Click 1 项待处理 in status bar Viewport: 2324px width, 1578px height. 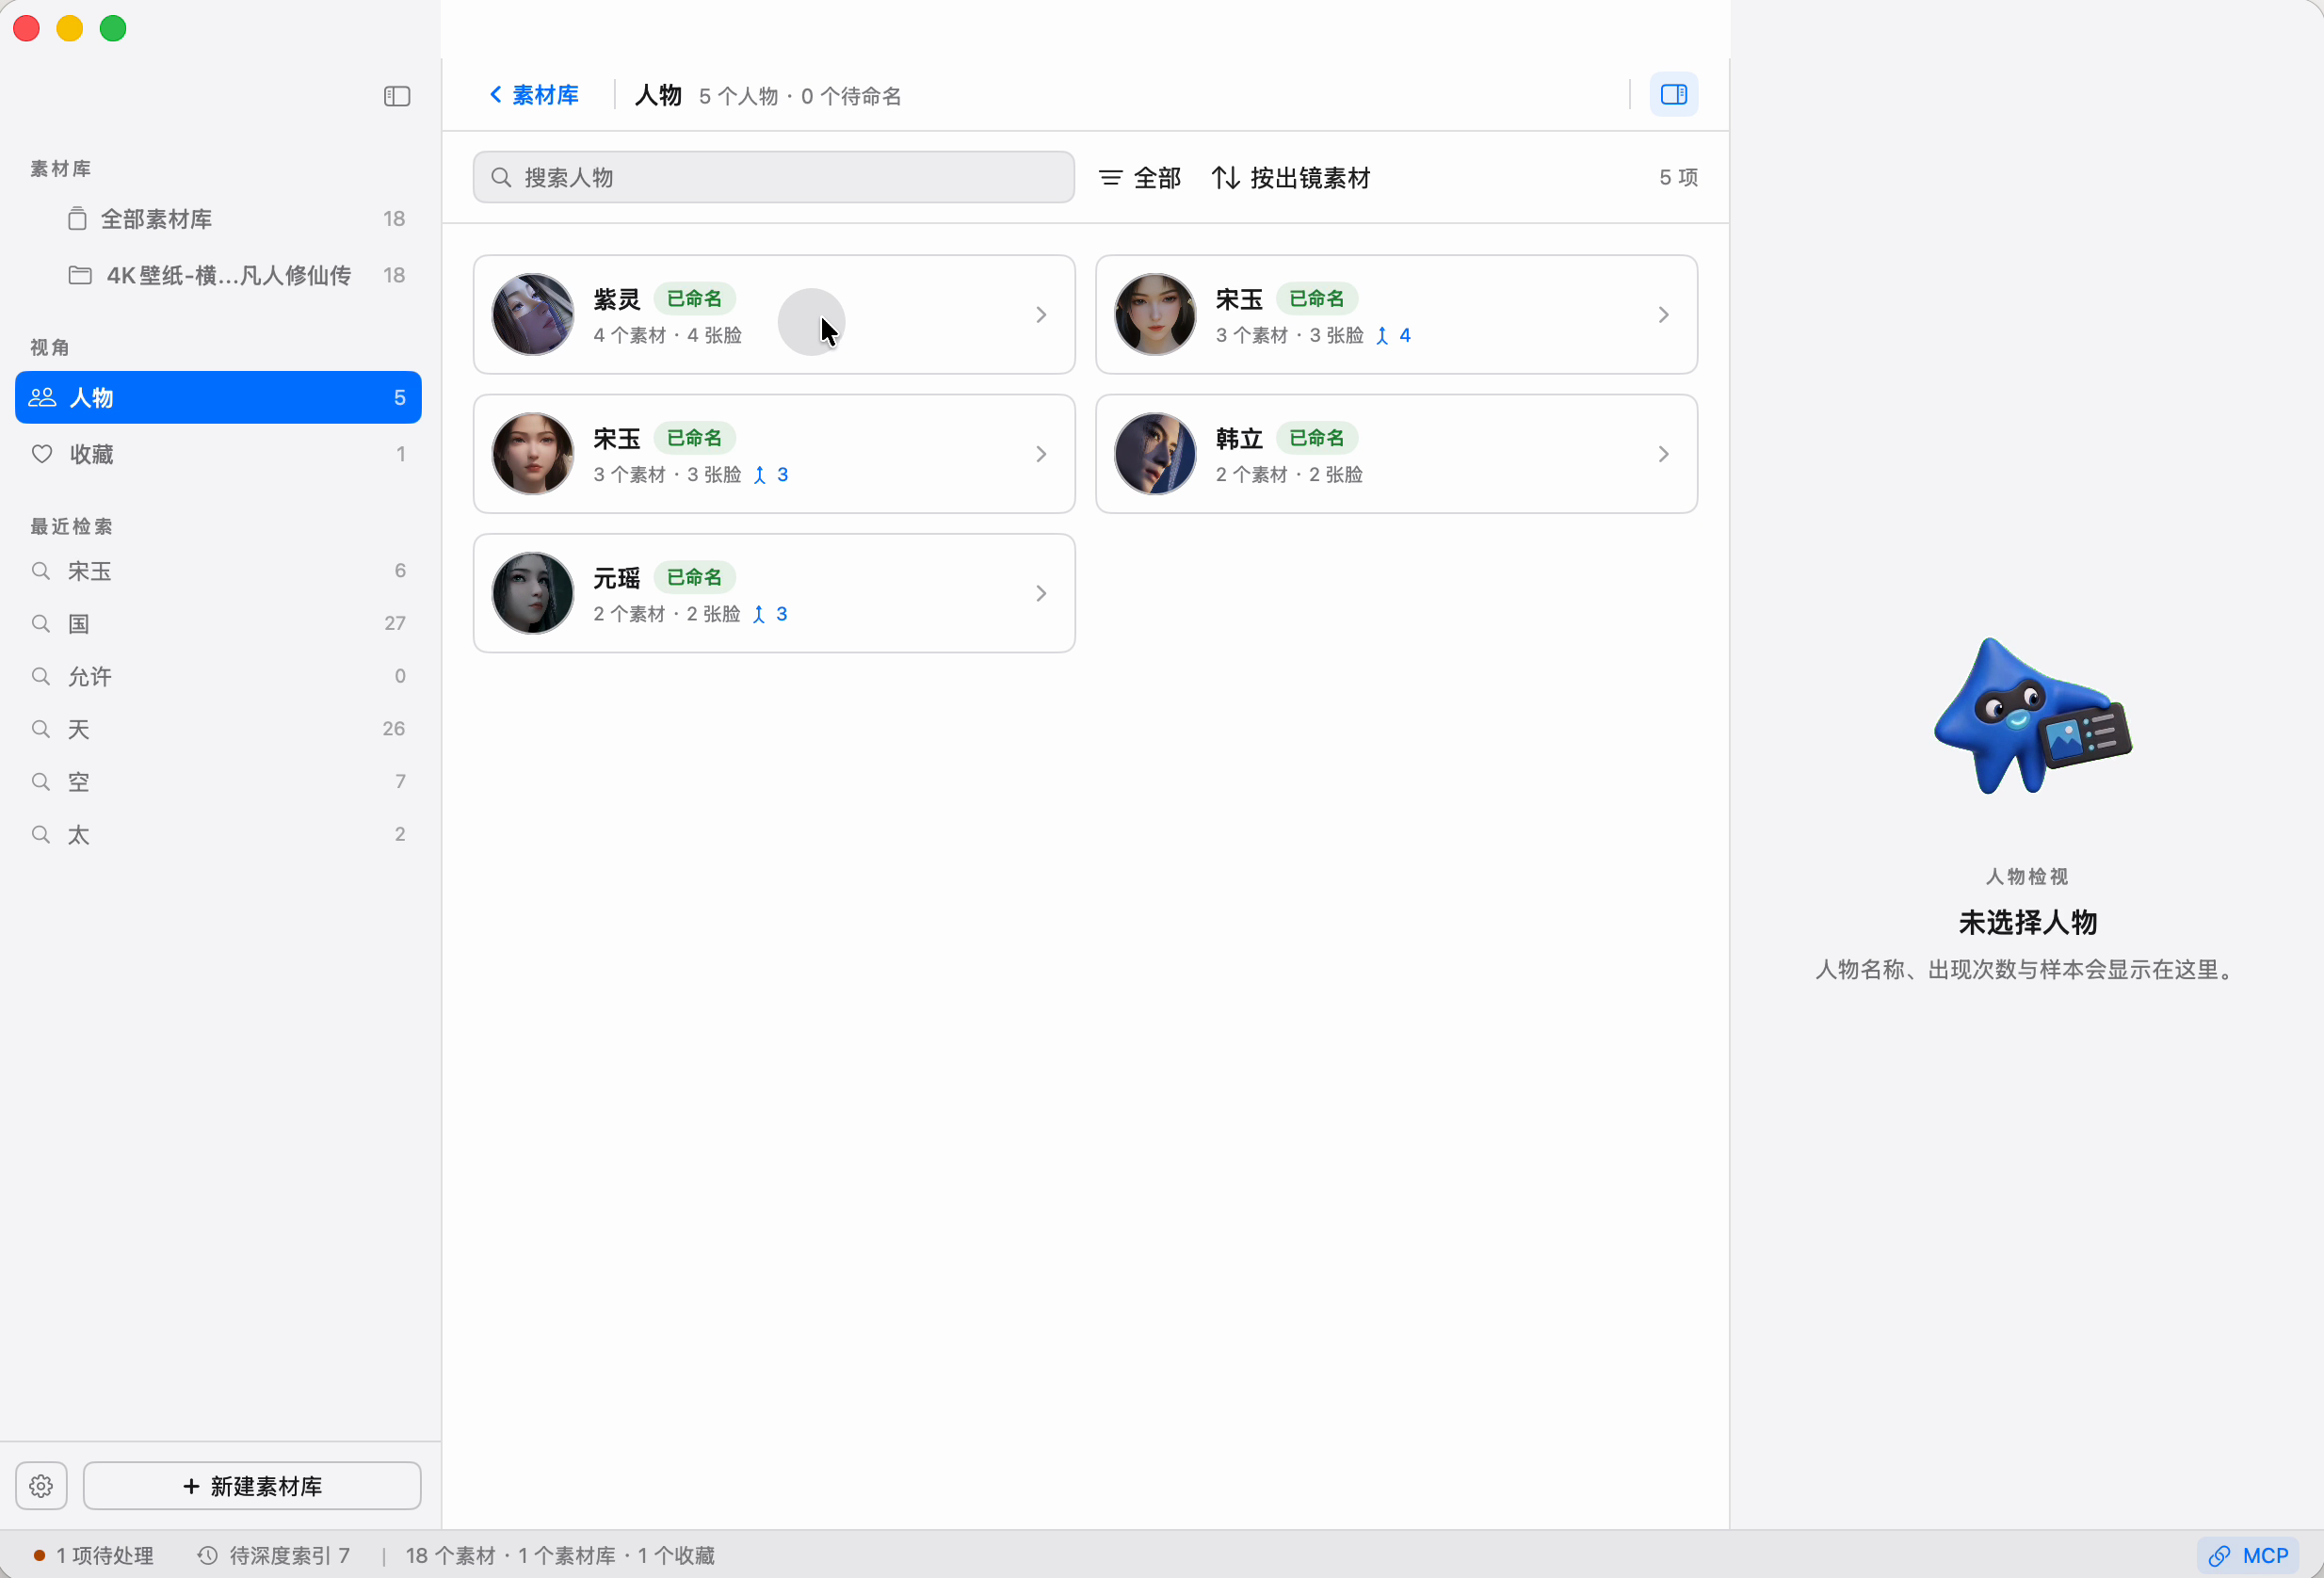(93, 1555)
